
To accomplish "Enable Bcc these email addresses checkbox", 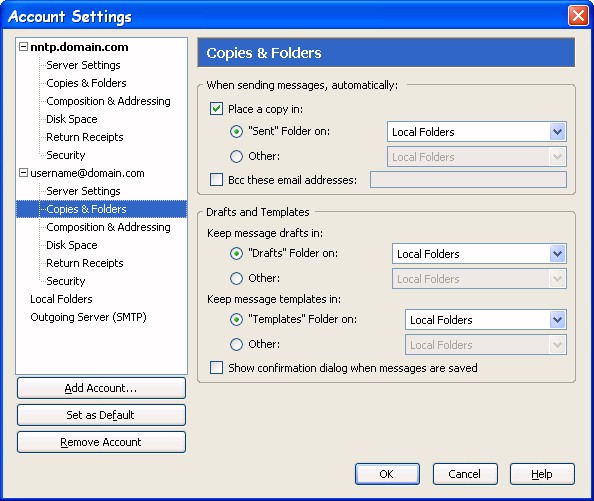I will pos(216,179).
